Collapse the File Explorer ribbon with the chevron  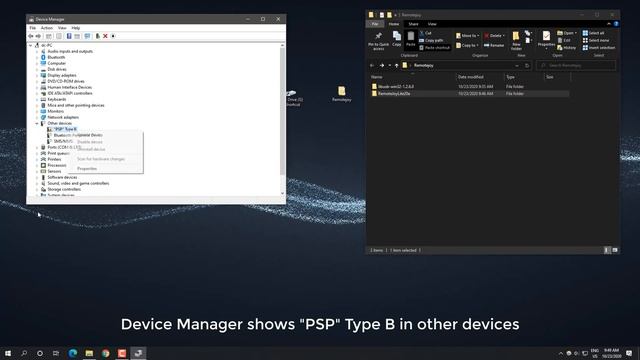click(x=609, y=24)
